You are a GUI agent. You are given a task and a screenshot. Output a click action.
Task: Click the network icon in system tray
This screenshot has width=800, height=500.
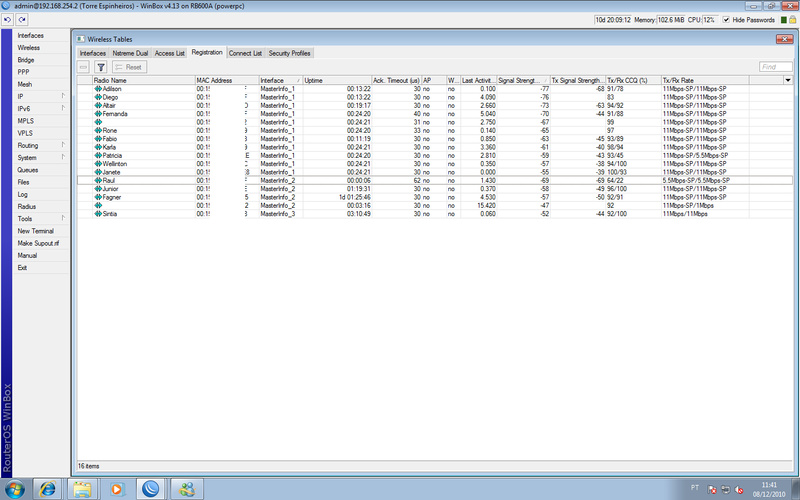(726, 490)
